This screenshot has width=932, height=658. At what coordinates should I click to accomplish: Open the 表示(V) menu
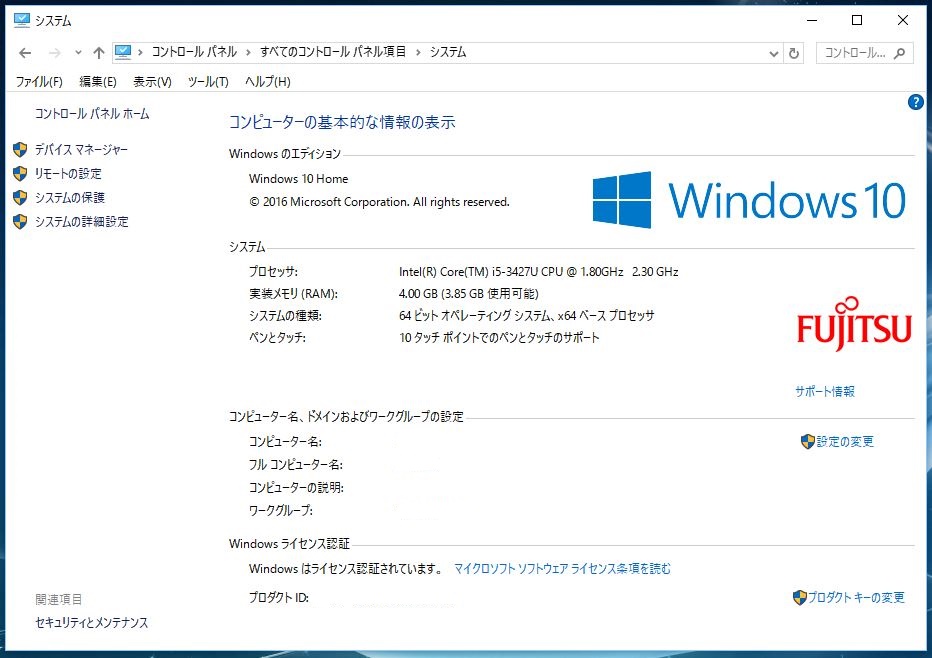(152, 81)
